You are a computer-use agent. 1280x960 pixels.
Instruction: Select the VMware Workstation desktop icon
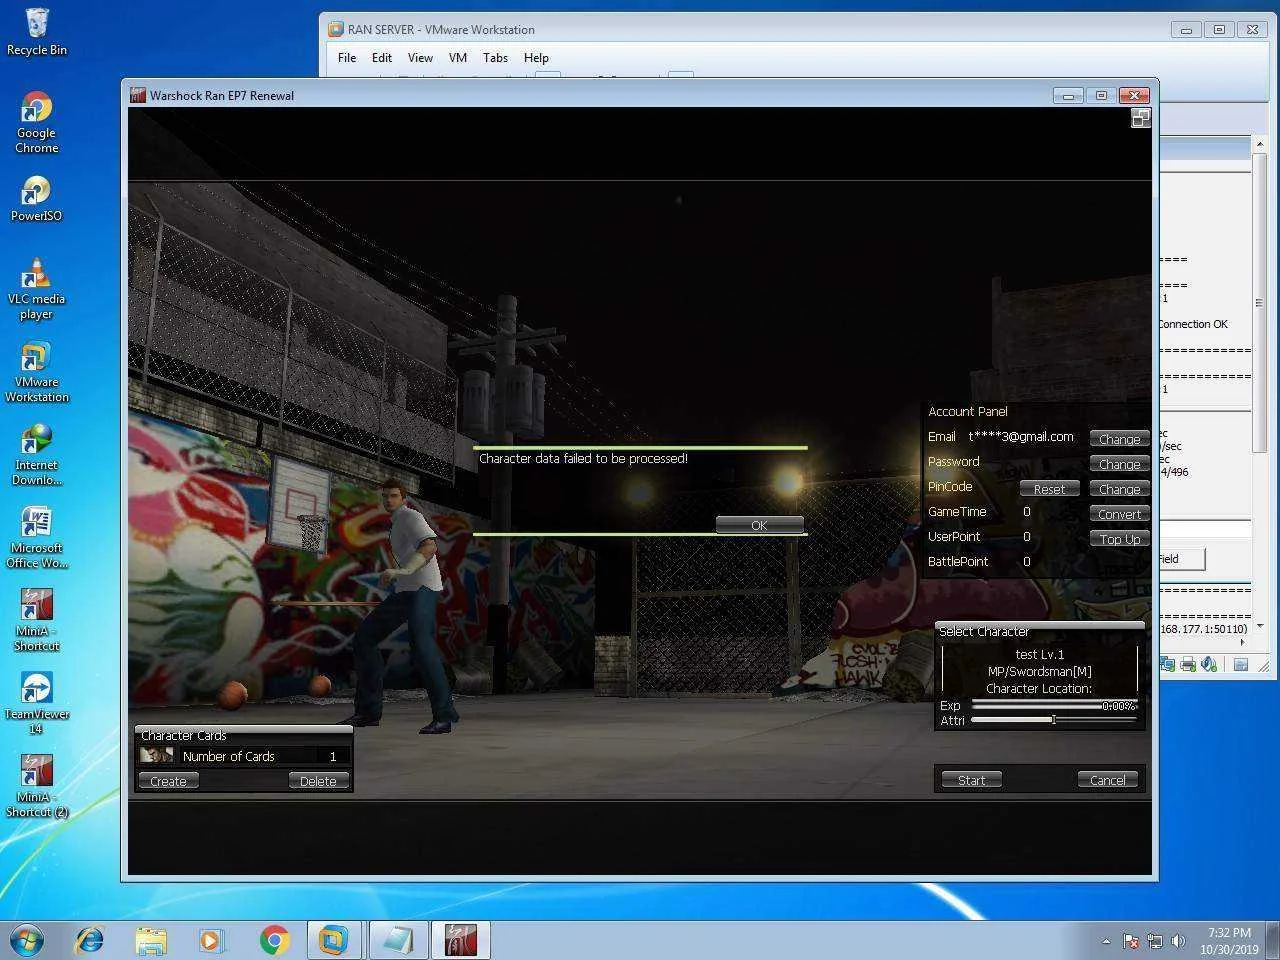37,372
